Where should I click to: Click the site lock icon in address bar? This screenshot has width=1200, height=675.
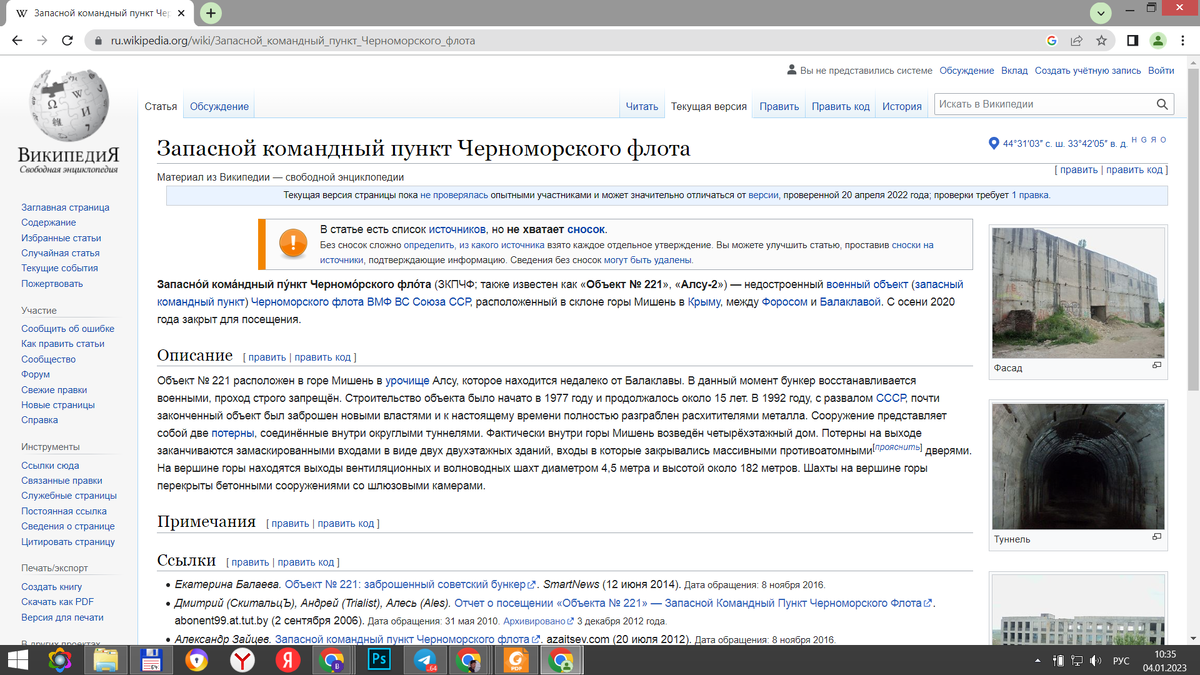click(97, 41)
